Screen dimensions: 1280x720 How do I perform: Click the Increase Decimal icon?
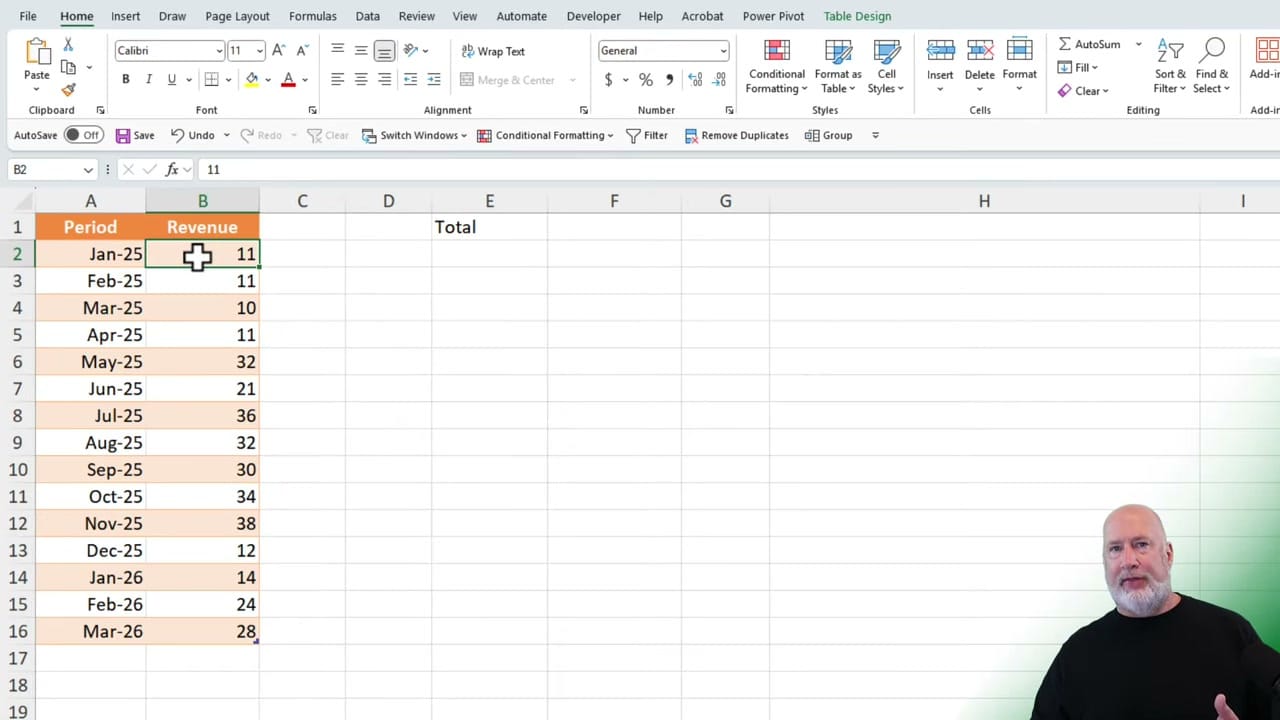point(695,79)
